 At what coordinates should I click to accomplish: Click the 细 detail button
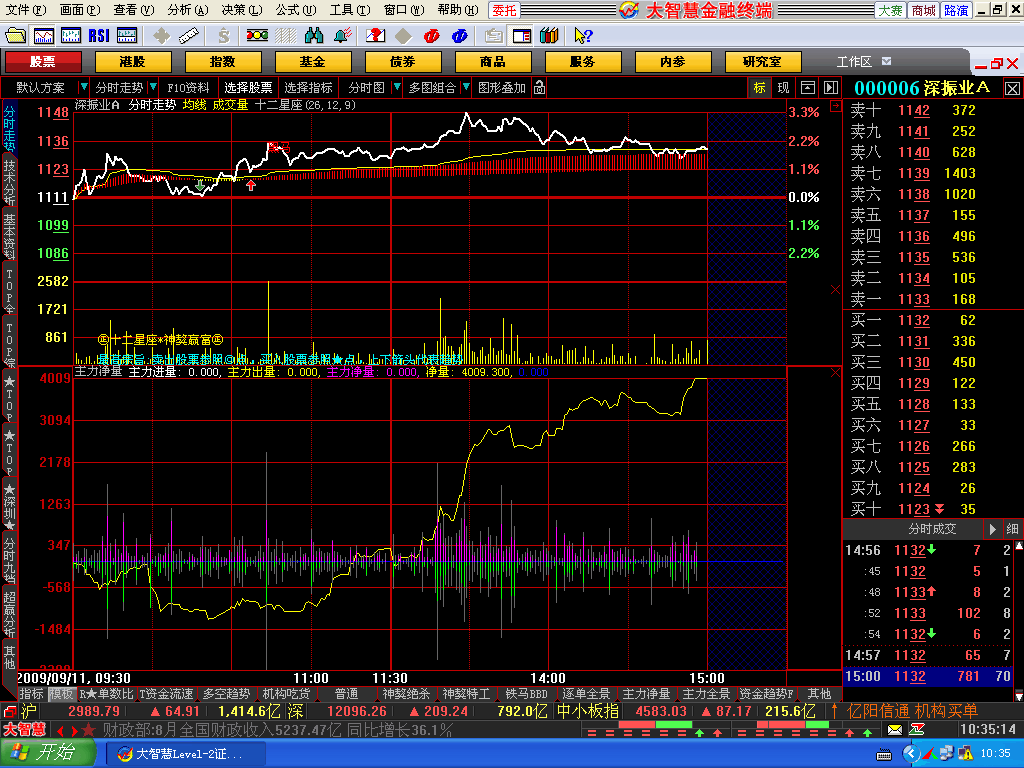point(1012,528)
